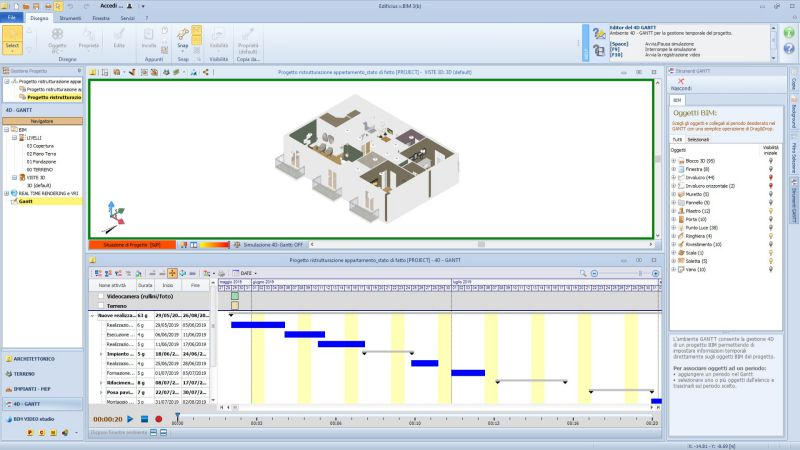
Task: Click the share icon in 3D view toolbar
Action: pos(206,72)
